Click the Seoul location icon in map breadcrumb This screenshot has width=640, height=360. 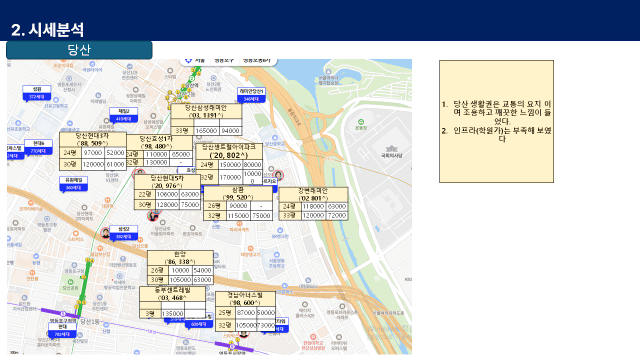(x=188, y=60)
